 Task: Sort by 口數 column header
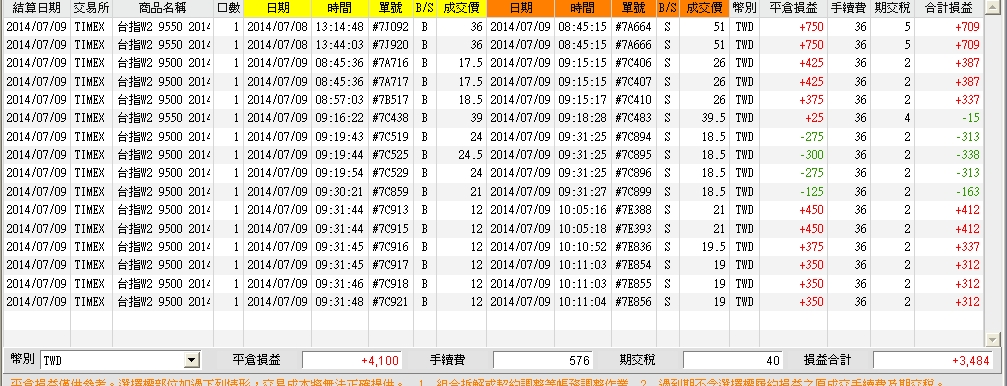point(229,8)
